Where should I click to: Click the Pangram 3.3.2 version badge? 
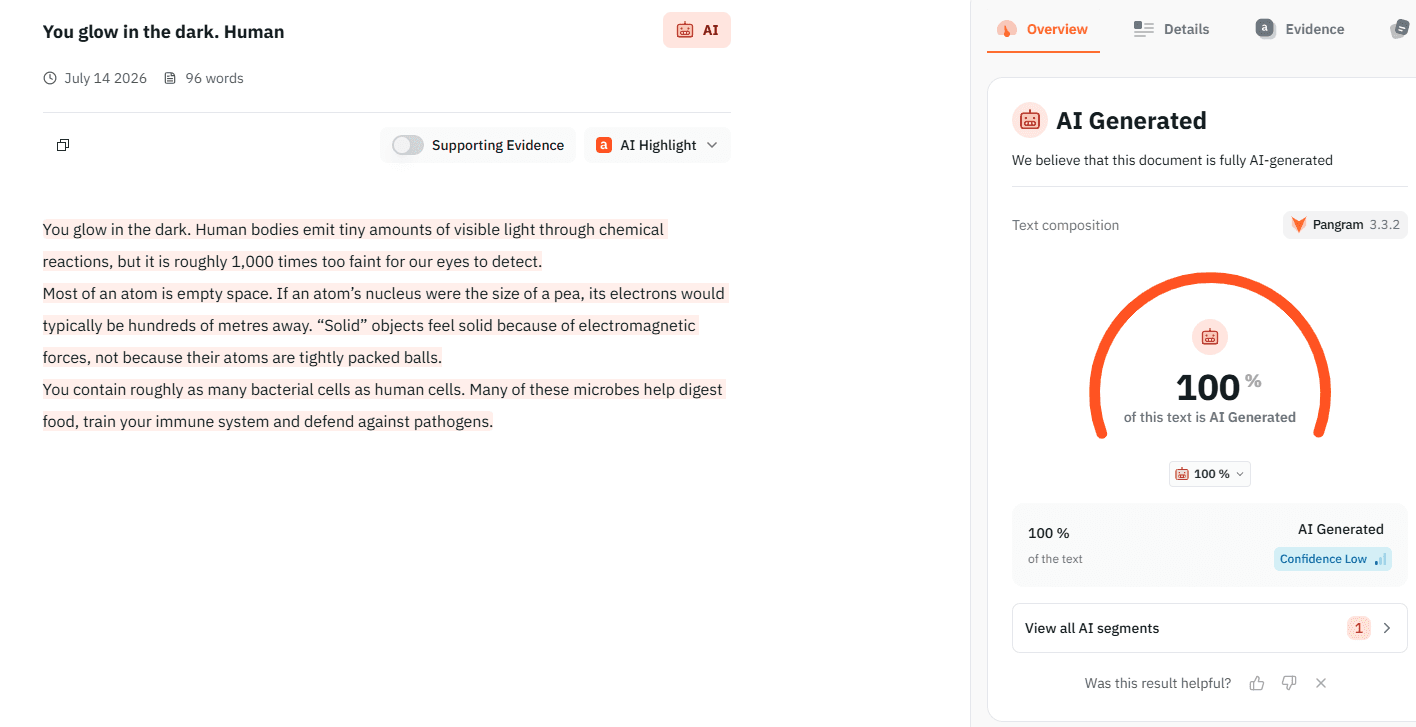[1345, 225]
